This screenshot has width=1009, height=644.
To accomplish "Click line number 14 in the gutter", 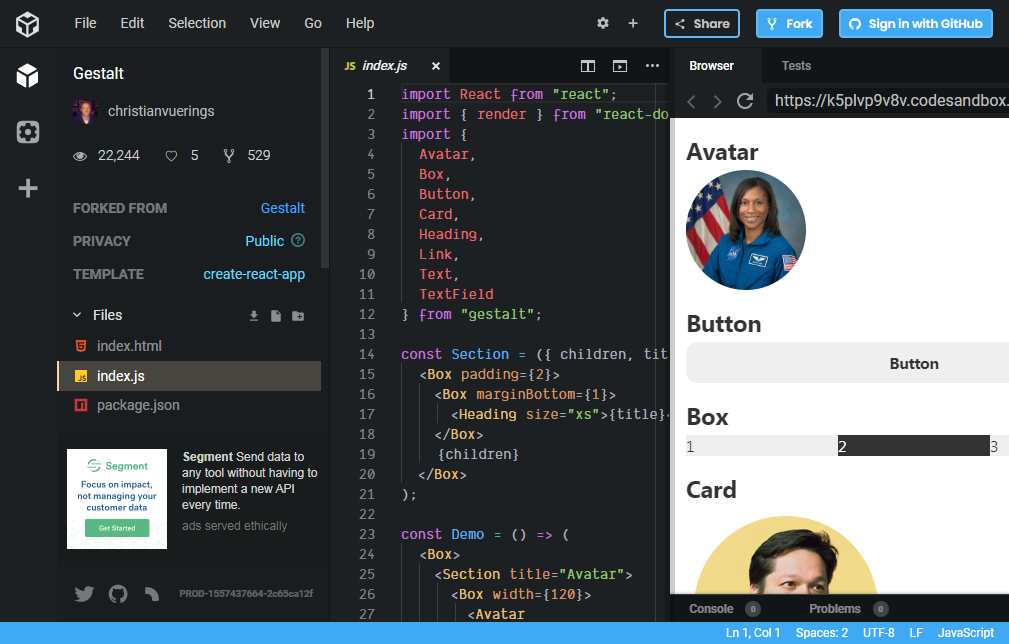I will coord(367,354).
